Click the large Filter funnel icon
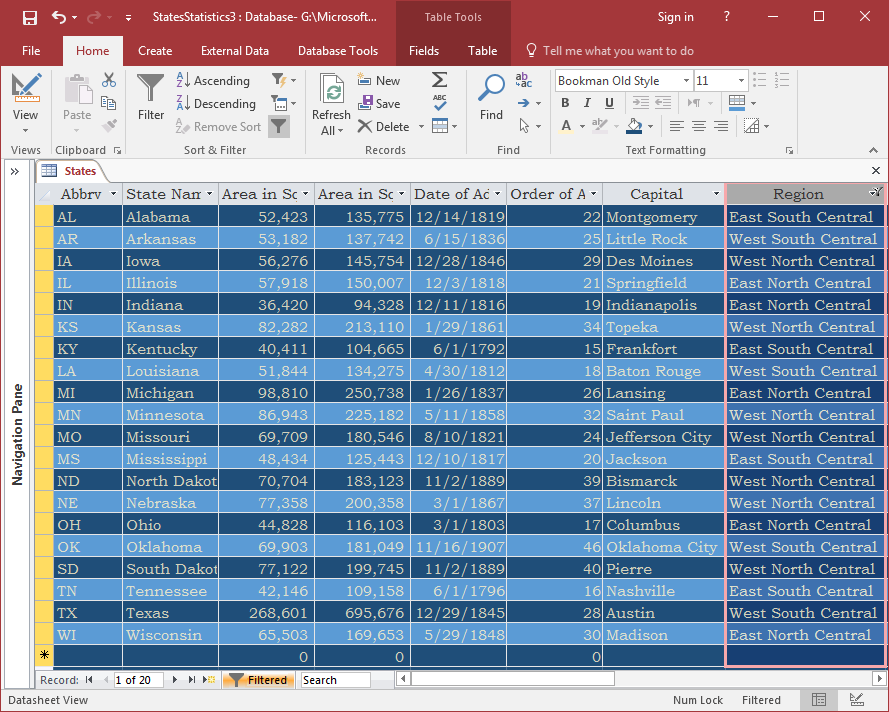889x712 pixels. tap(150, 88)
